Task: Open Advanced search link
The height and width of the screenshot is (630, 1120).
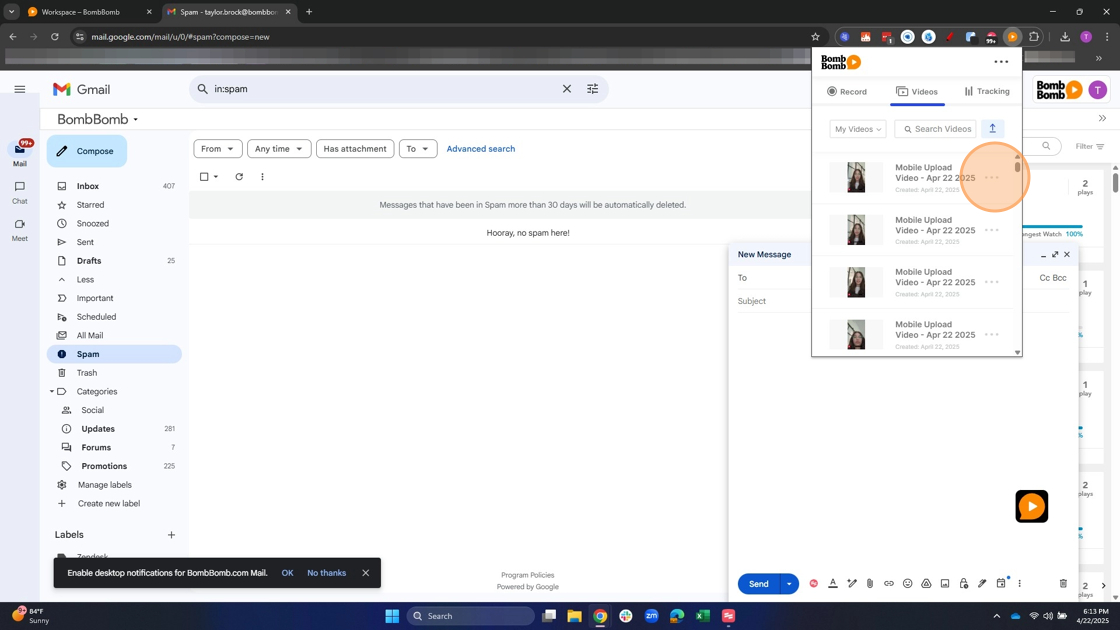Action: (481, 149)
